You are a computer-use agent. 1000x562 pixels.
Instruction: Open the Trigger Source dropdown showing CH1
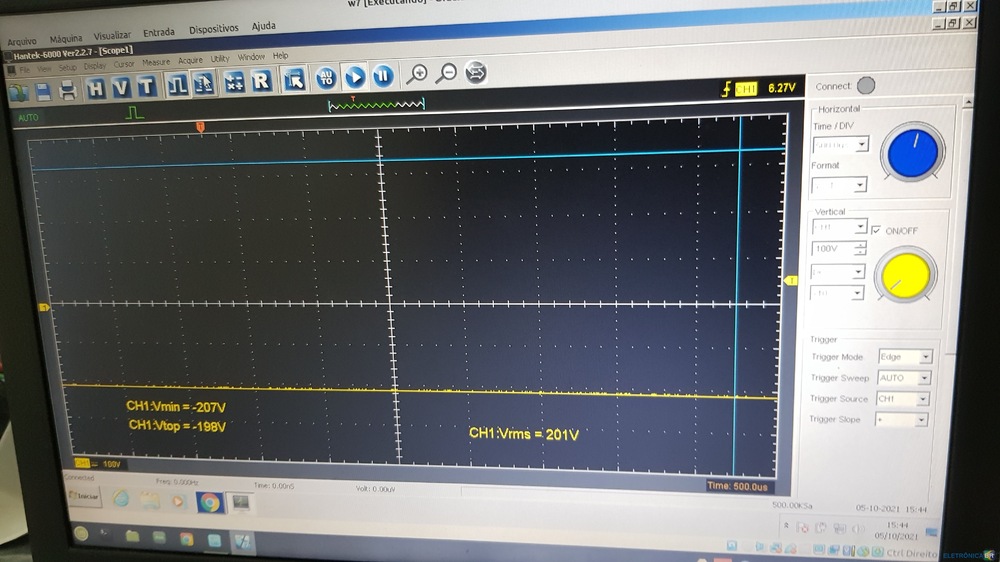902,399
